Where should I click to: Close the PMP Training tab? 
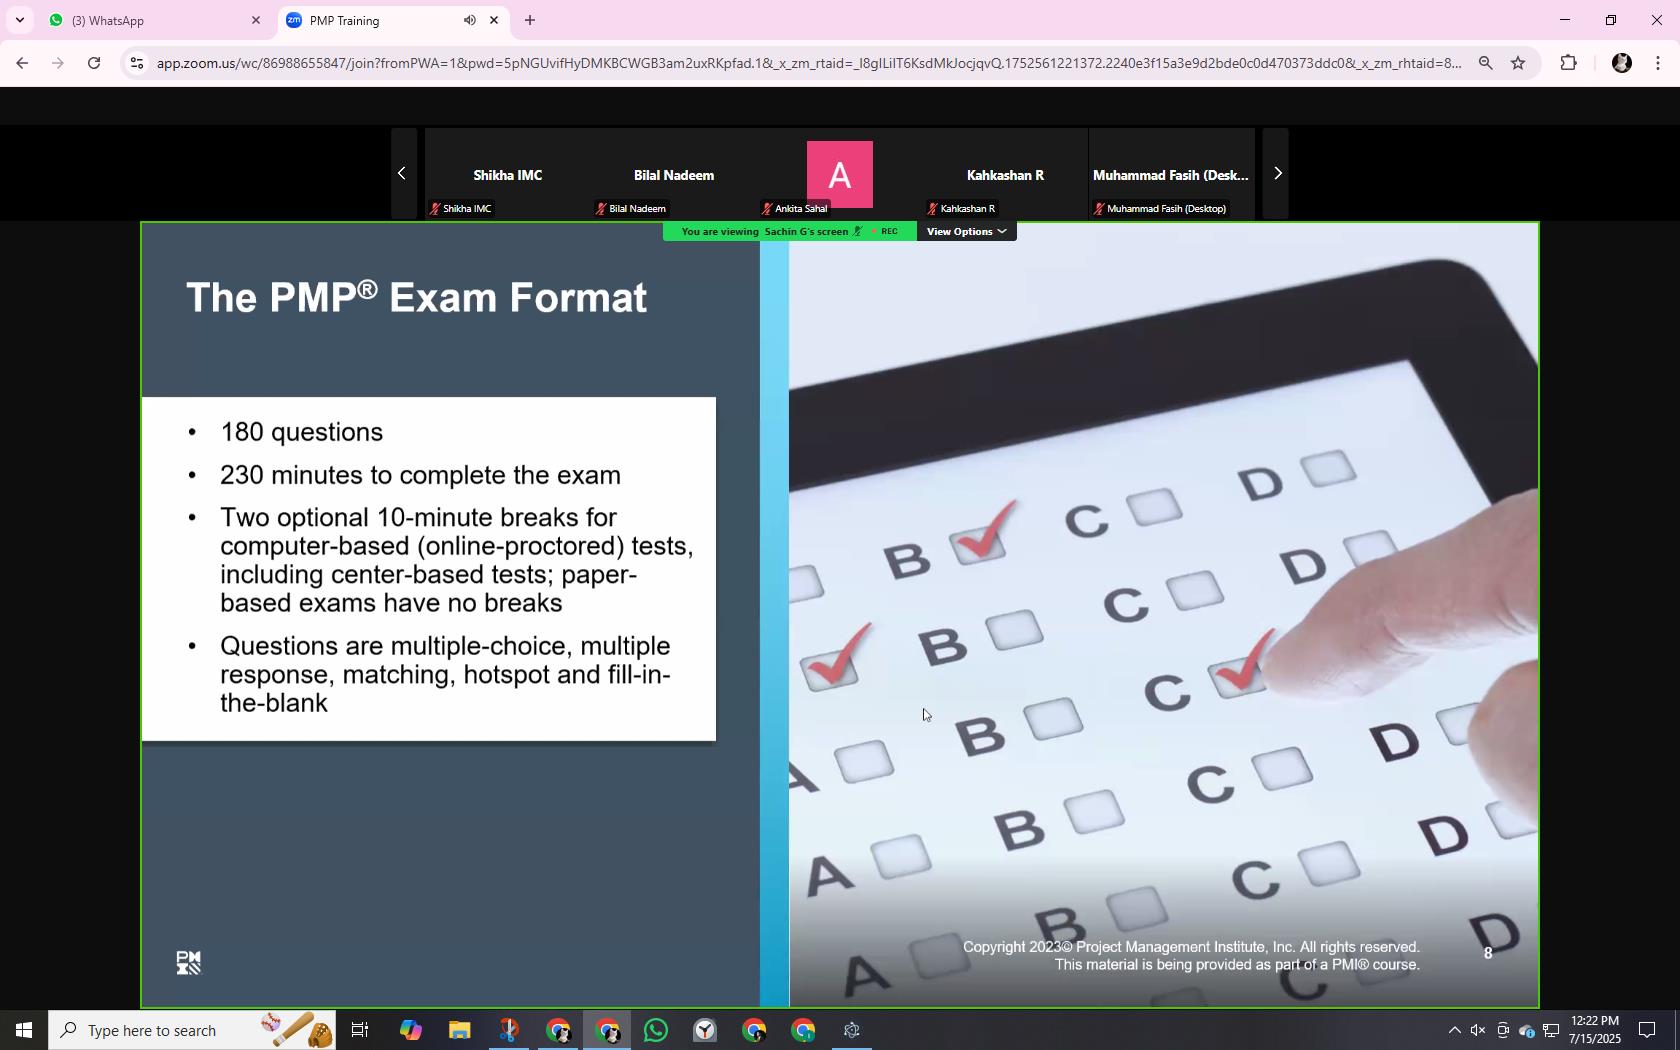pyautogui.click(x=493, y=20)
